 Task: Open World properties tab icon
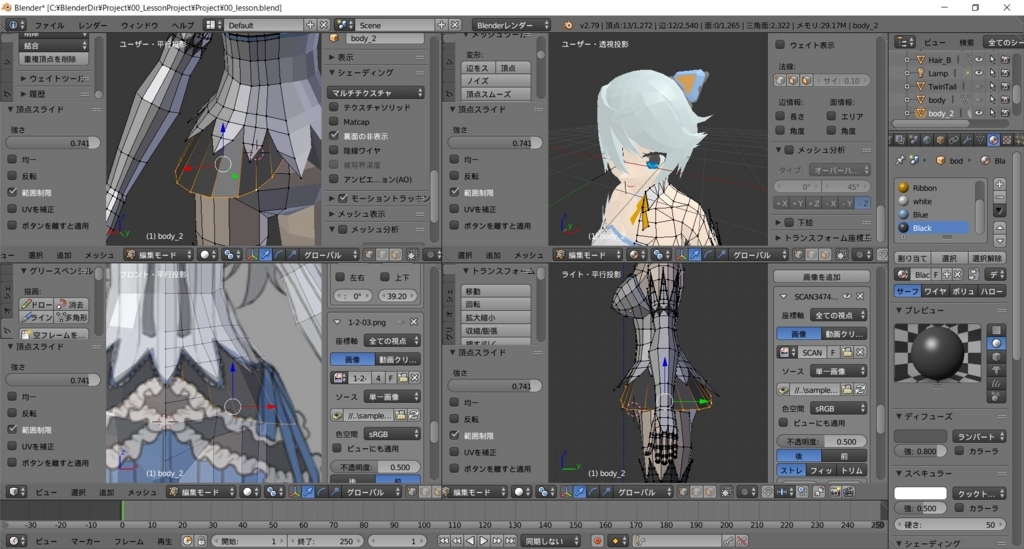pos(927,140)
